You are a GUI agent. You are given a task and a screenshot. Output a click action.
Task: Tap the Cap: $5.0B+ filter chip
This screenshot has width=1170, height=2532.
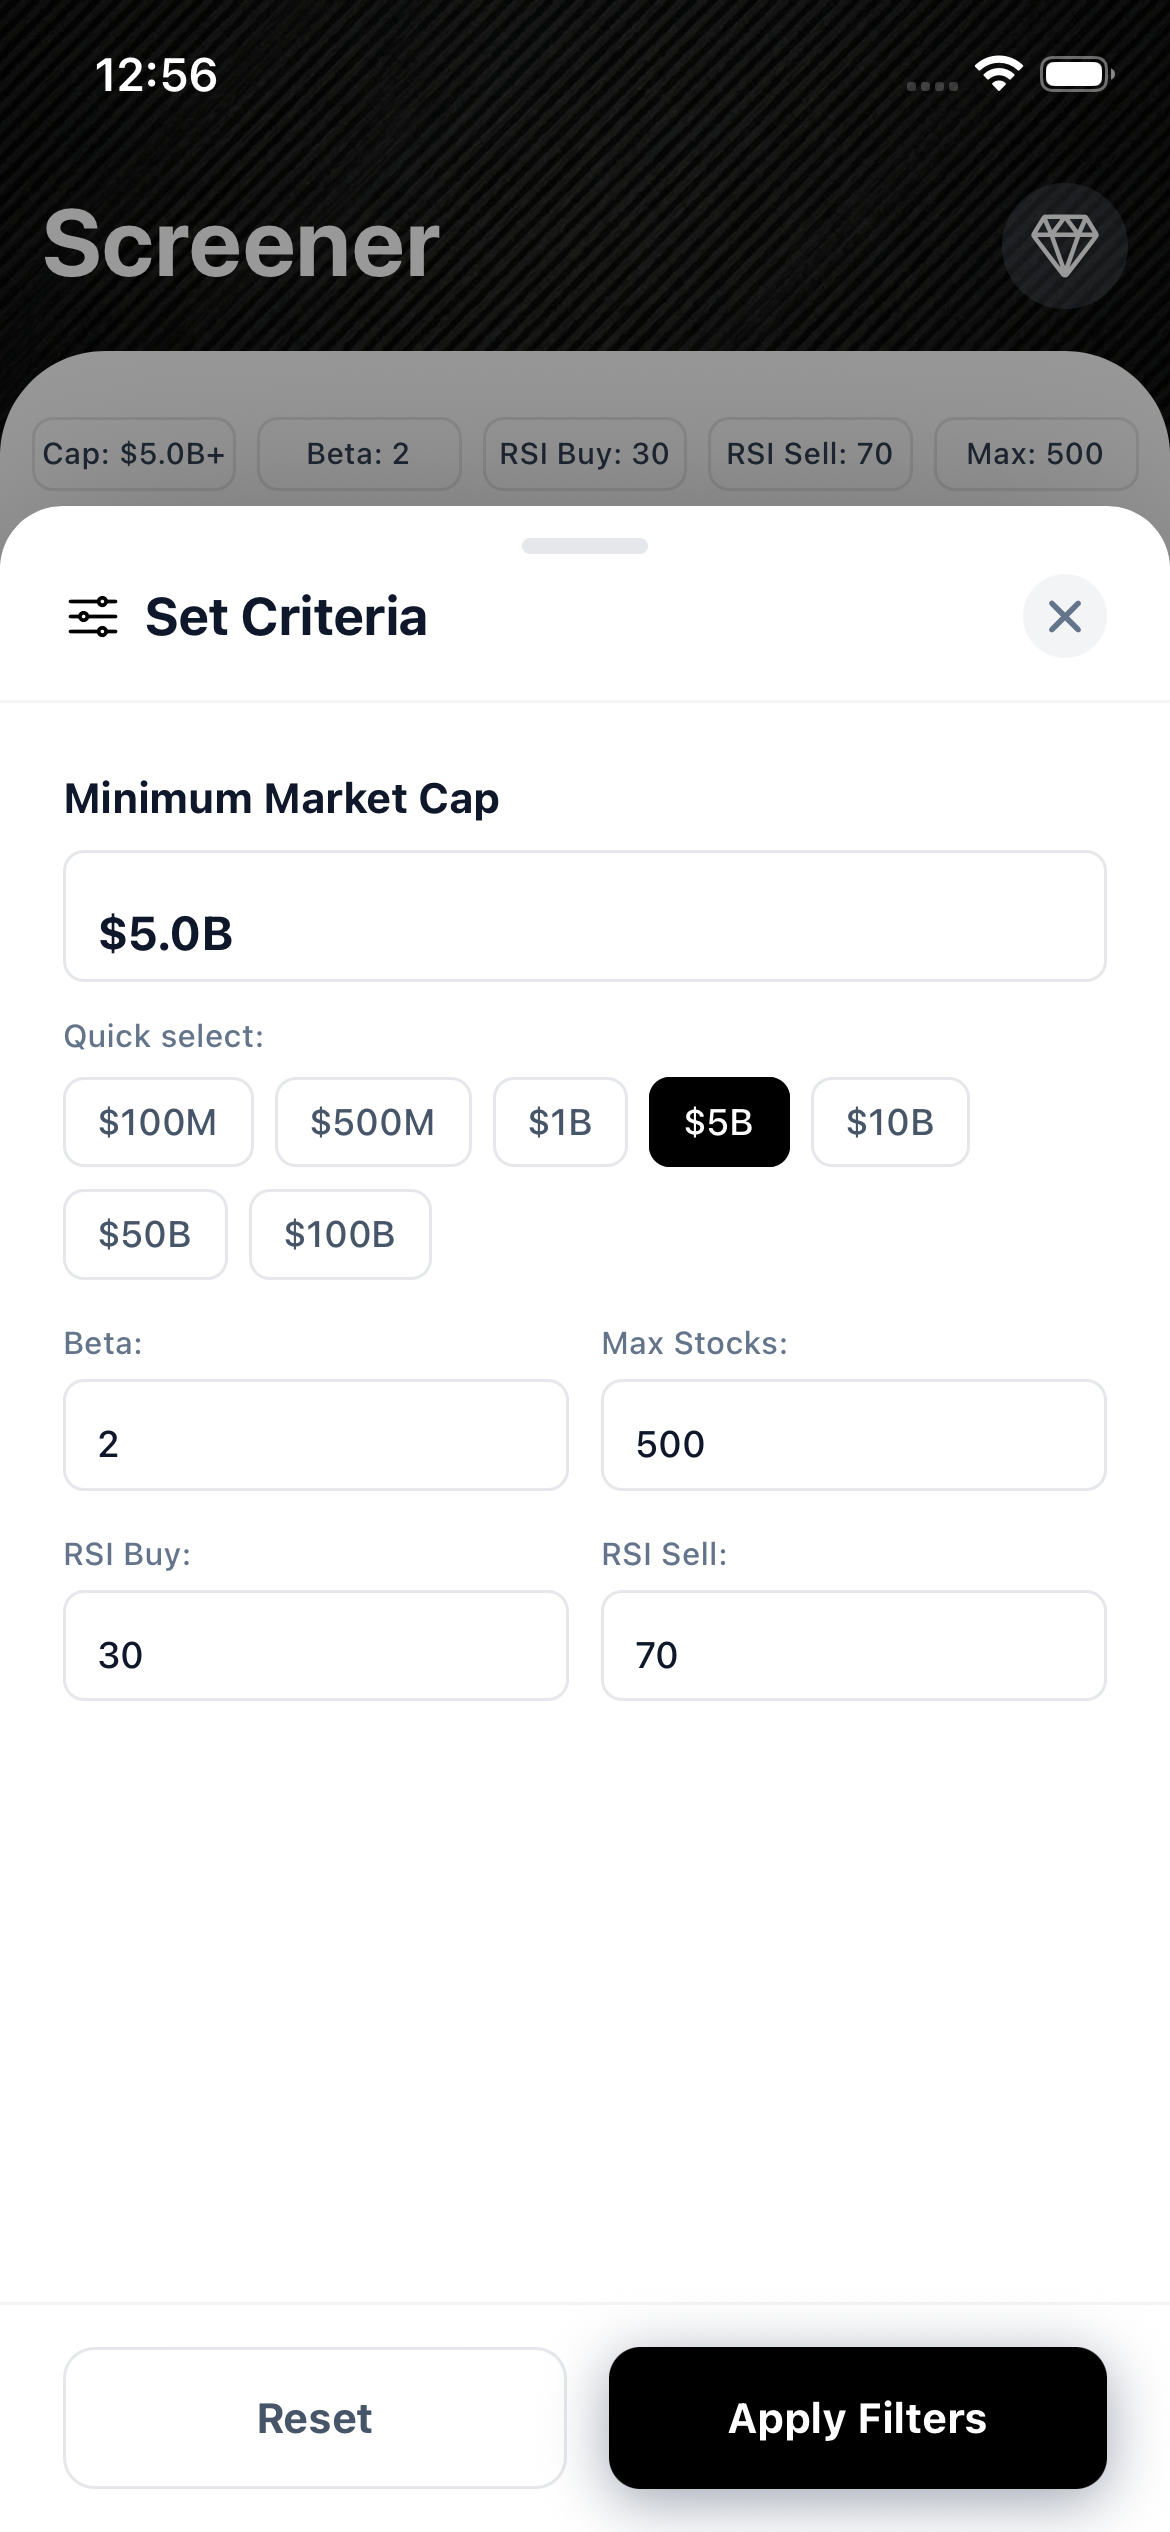134,454
